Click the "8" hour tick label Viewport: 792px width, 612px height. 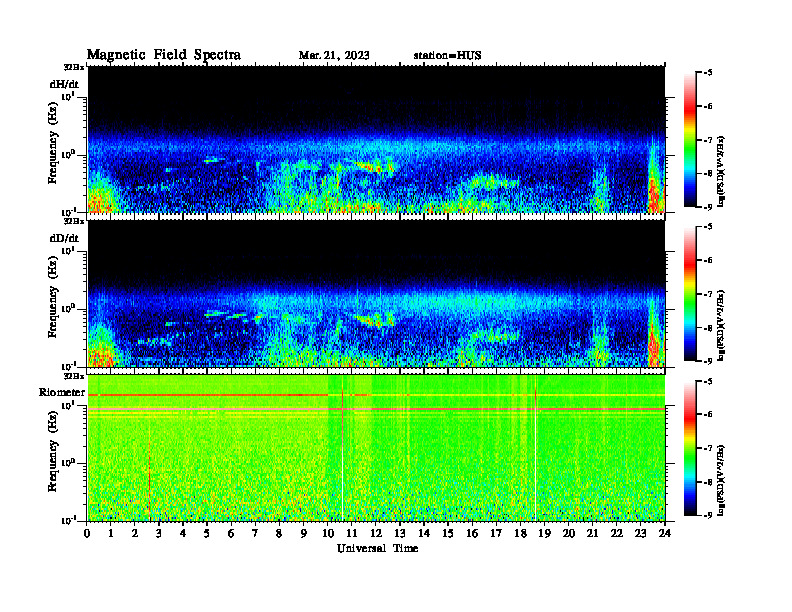tap(279, 533)
